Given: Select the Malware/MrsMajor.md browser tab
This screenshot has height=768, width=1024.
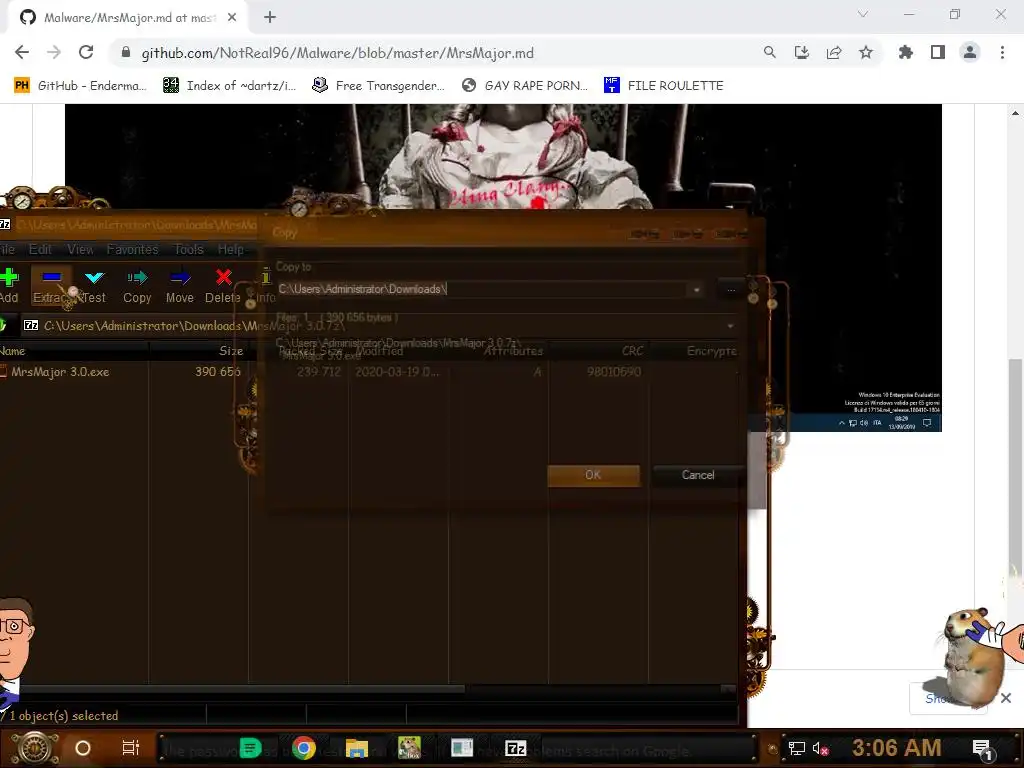Looking at the screenshot, I should (x=129, y=18).
